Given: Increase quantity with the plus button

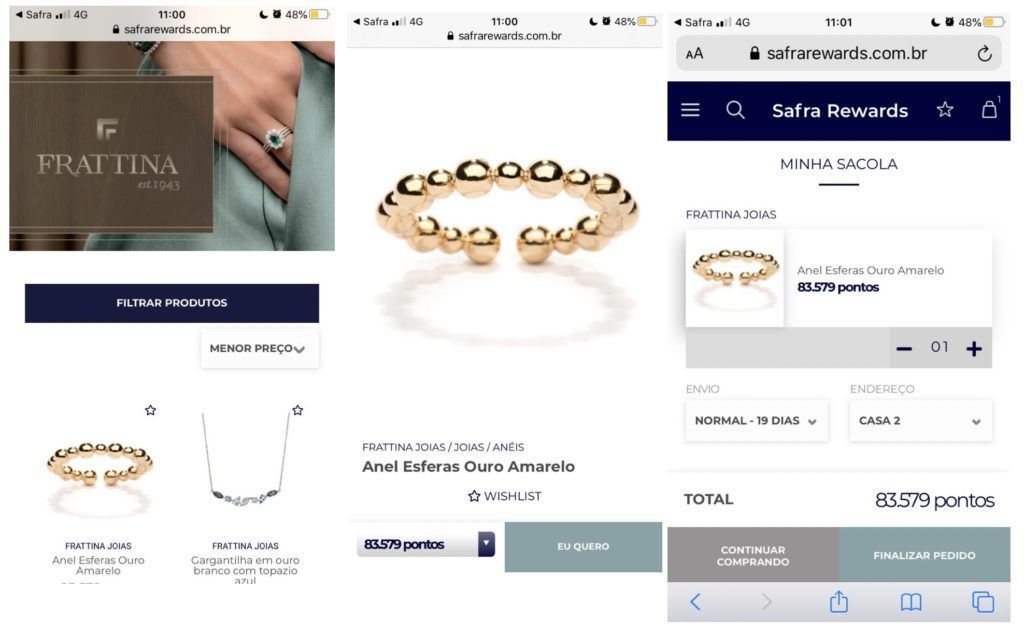Looking at the screenshot, I should tap(974, 349).
